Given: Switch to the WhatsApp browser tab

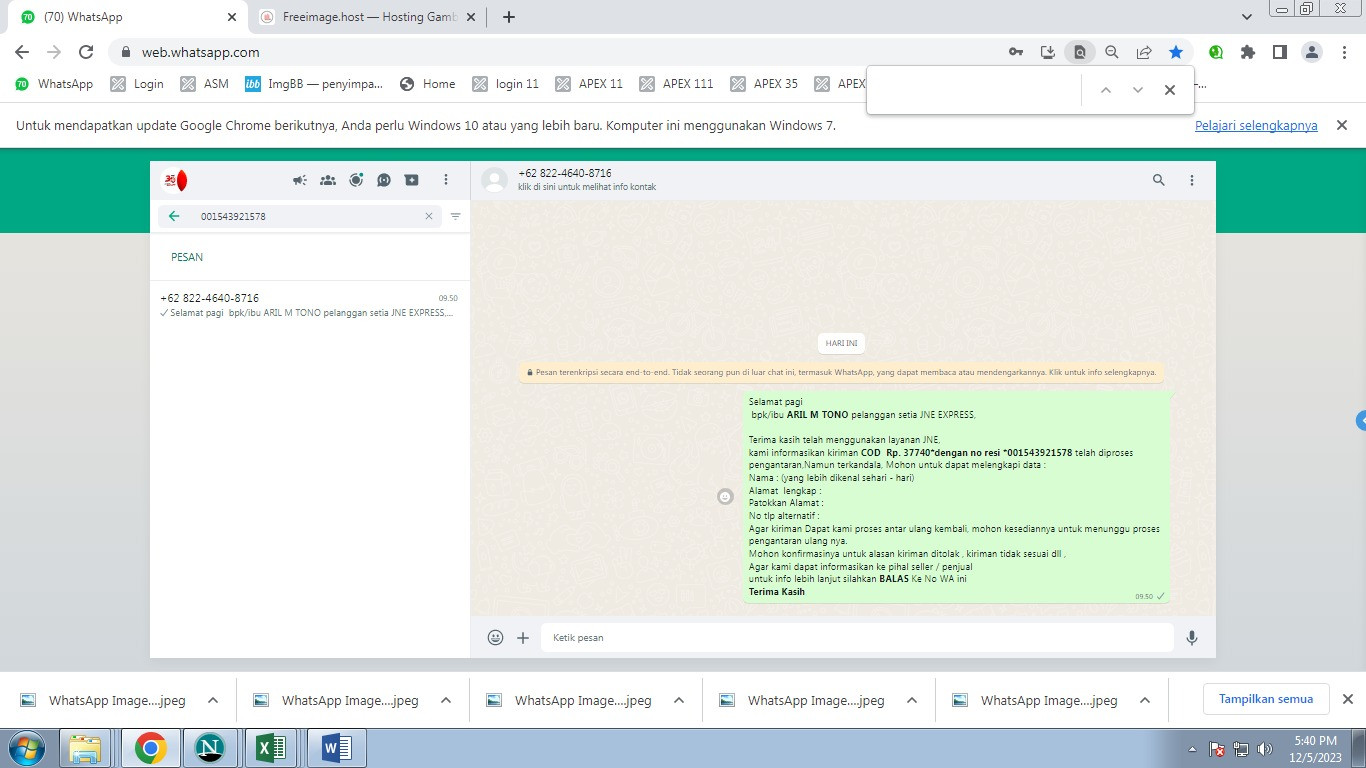Looking at the screenshot, I should pos(128,17).
